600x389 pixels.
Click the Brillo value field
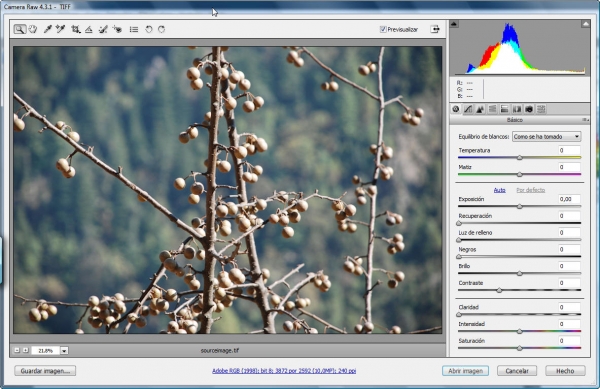pos(569,266)
